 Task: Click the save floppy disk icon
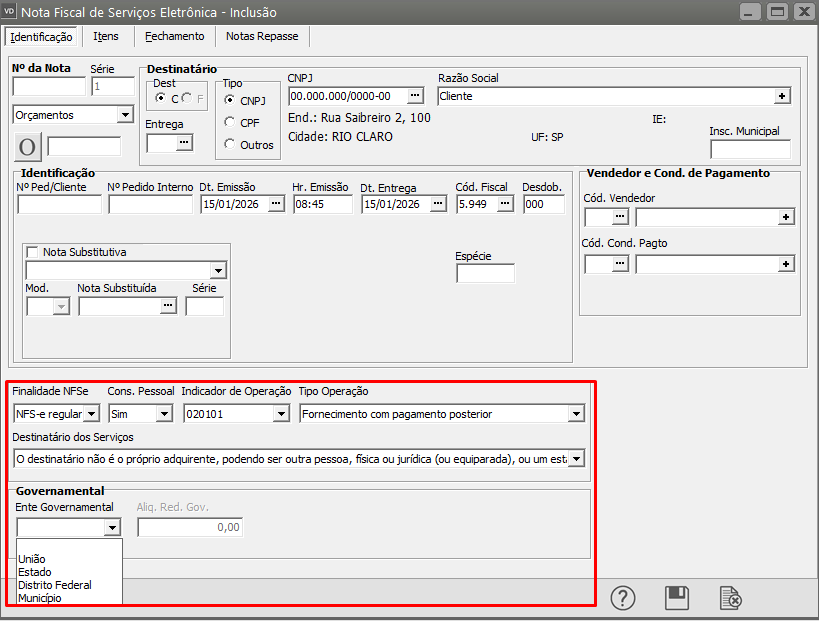677,598
